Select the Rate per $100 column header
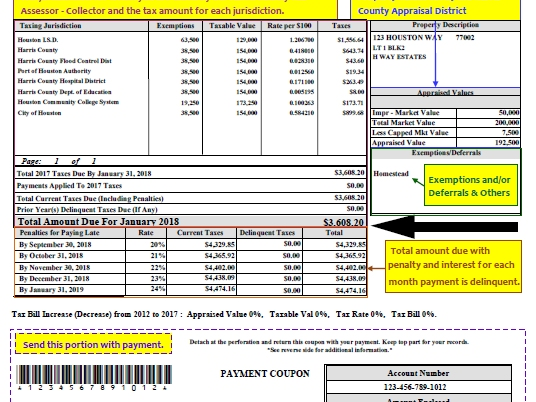 (289, 26)
